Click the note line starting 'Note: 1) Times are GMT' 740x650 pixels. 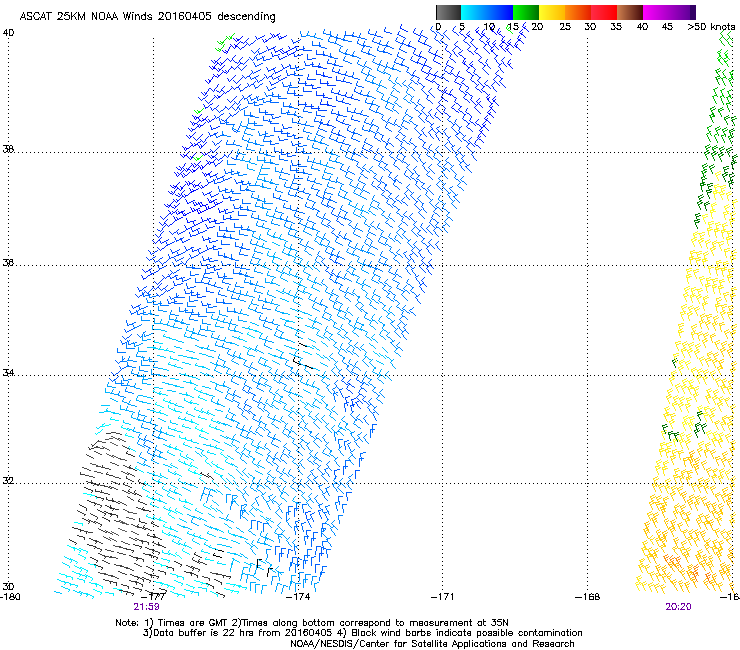tap(312, 623)
